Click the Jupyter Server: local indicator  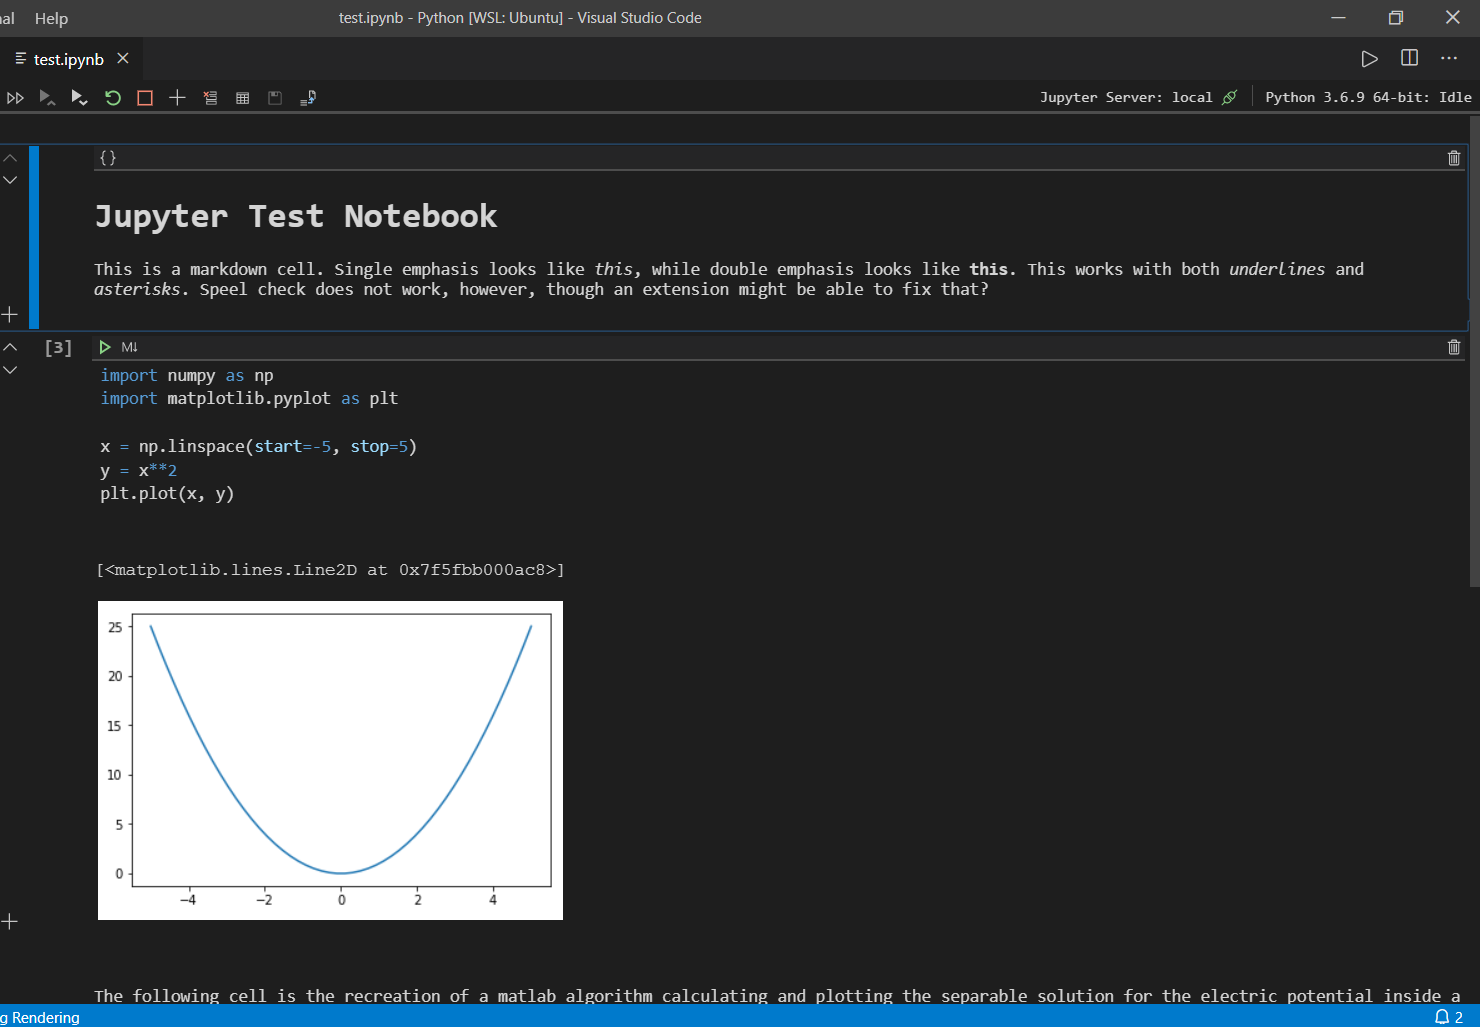[1138, 97]
